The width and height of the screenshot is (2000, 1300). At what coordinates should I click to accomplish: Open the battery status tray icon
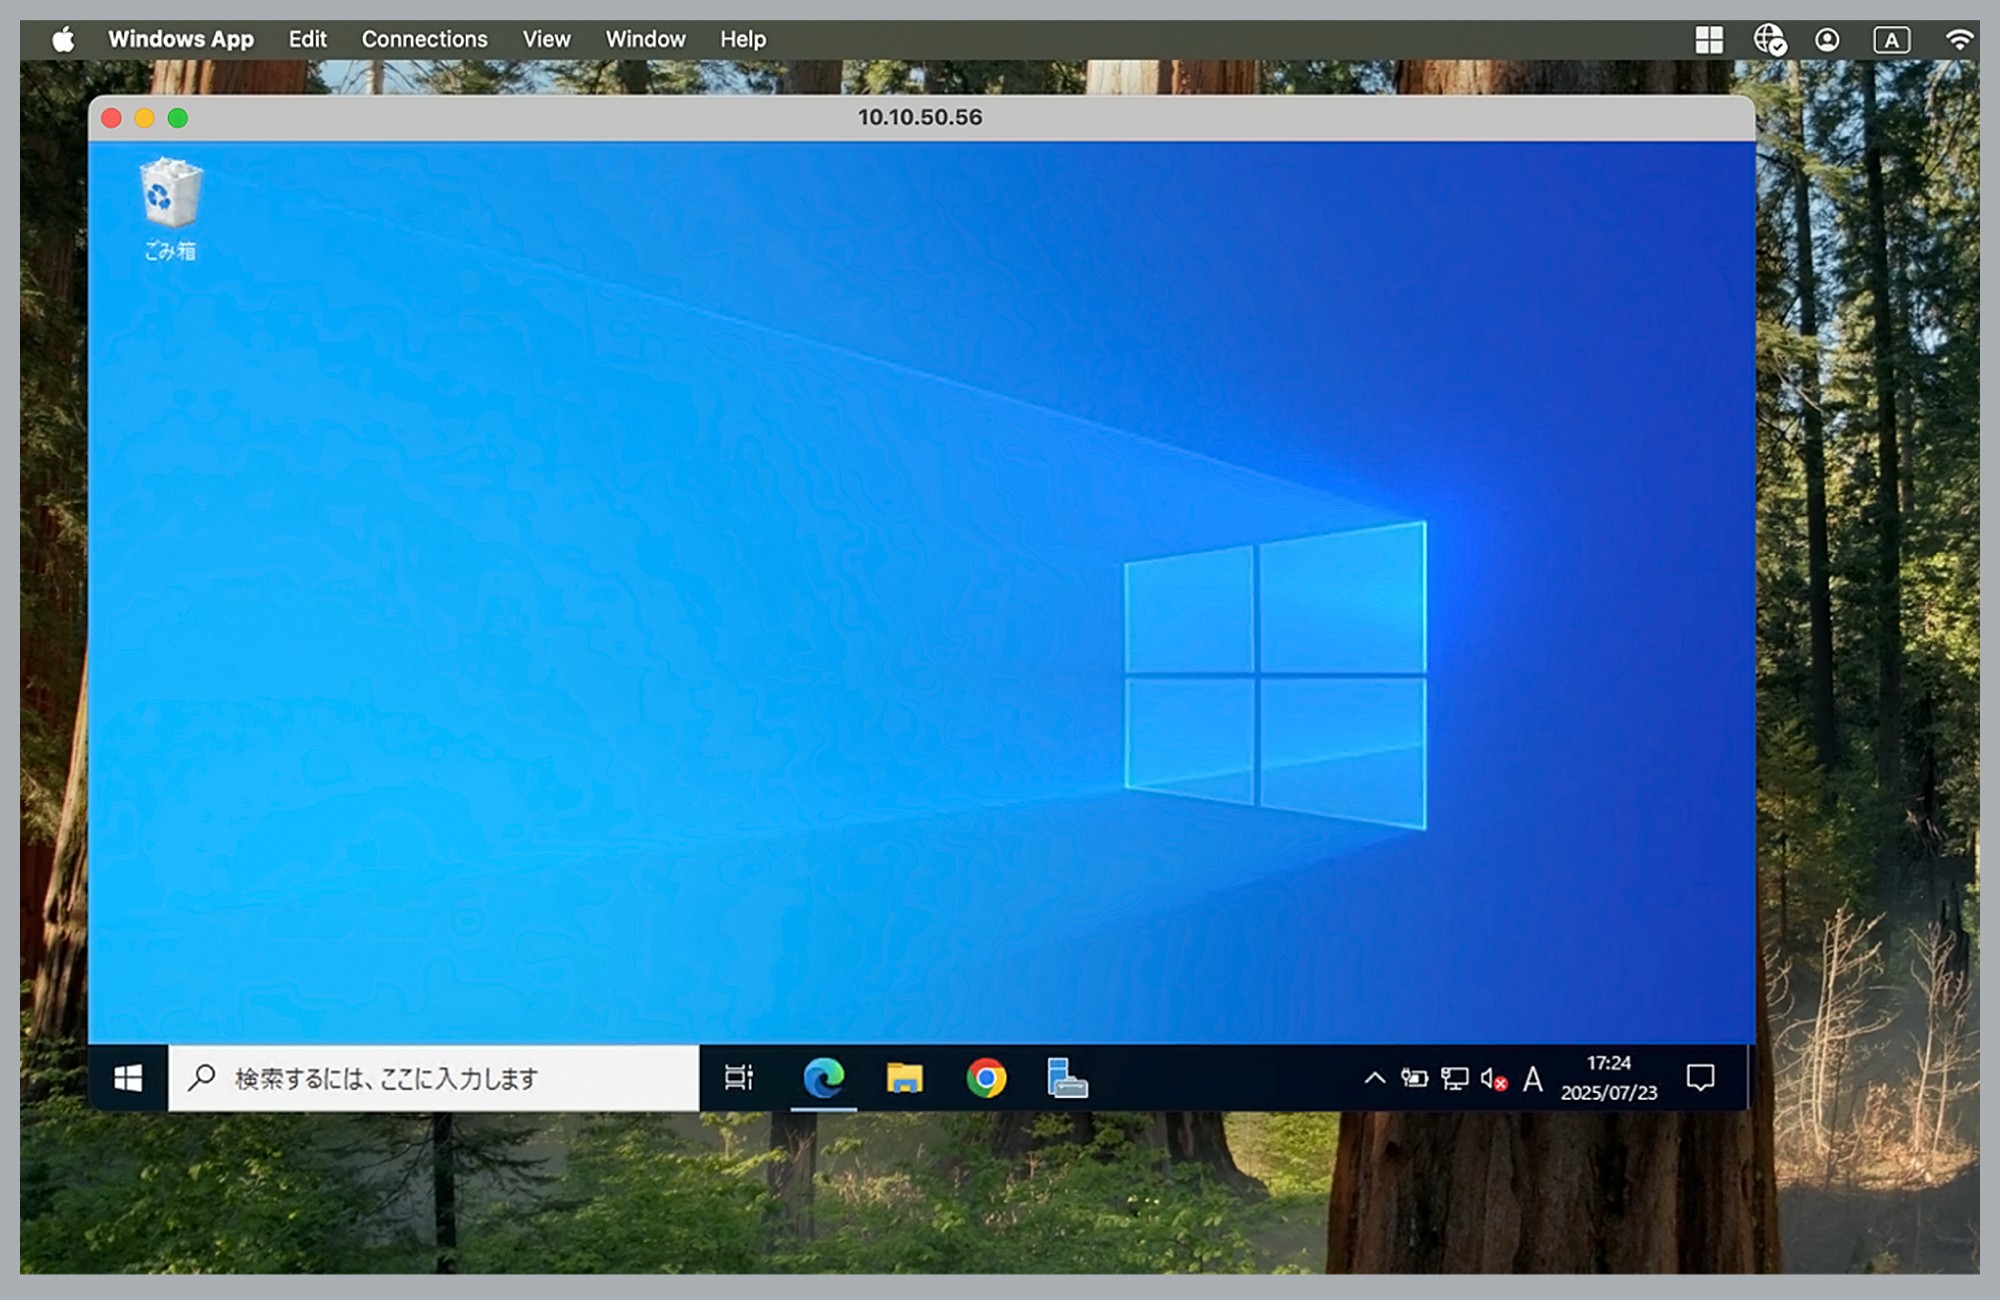[x=1414, y=1078]
